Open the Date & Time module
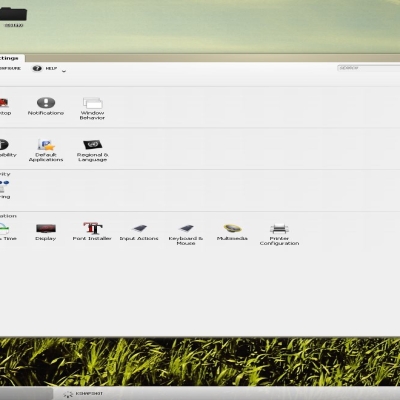Viewport: 400px width, 400px height. [7, 232]
